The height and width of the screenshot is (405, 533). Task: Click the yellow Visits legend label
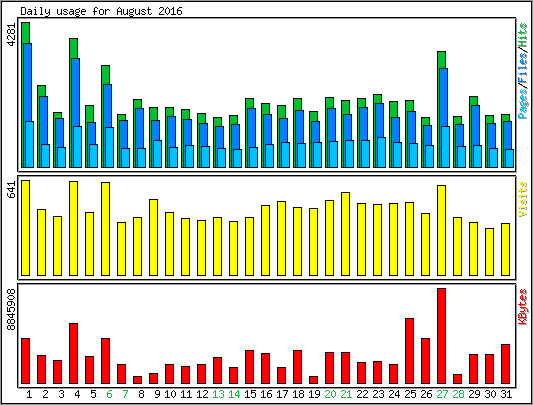523,199
